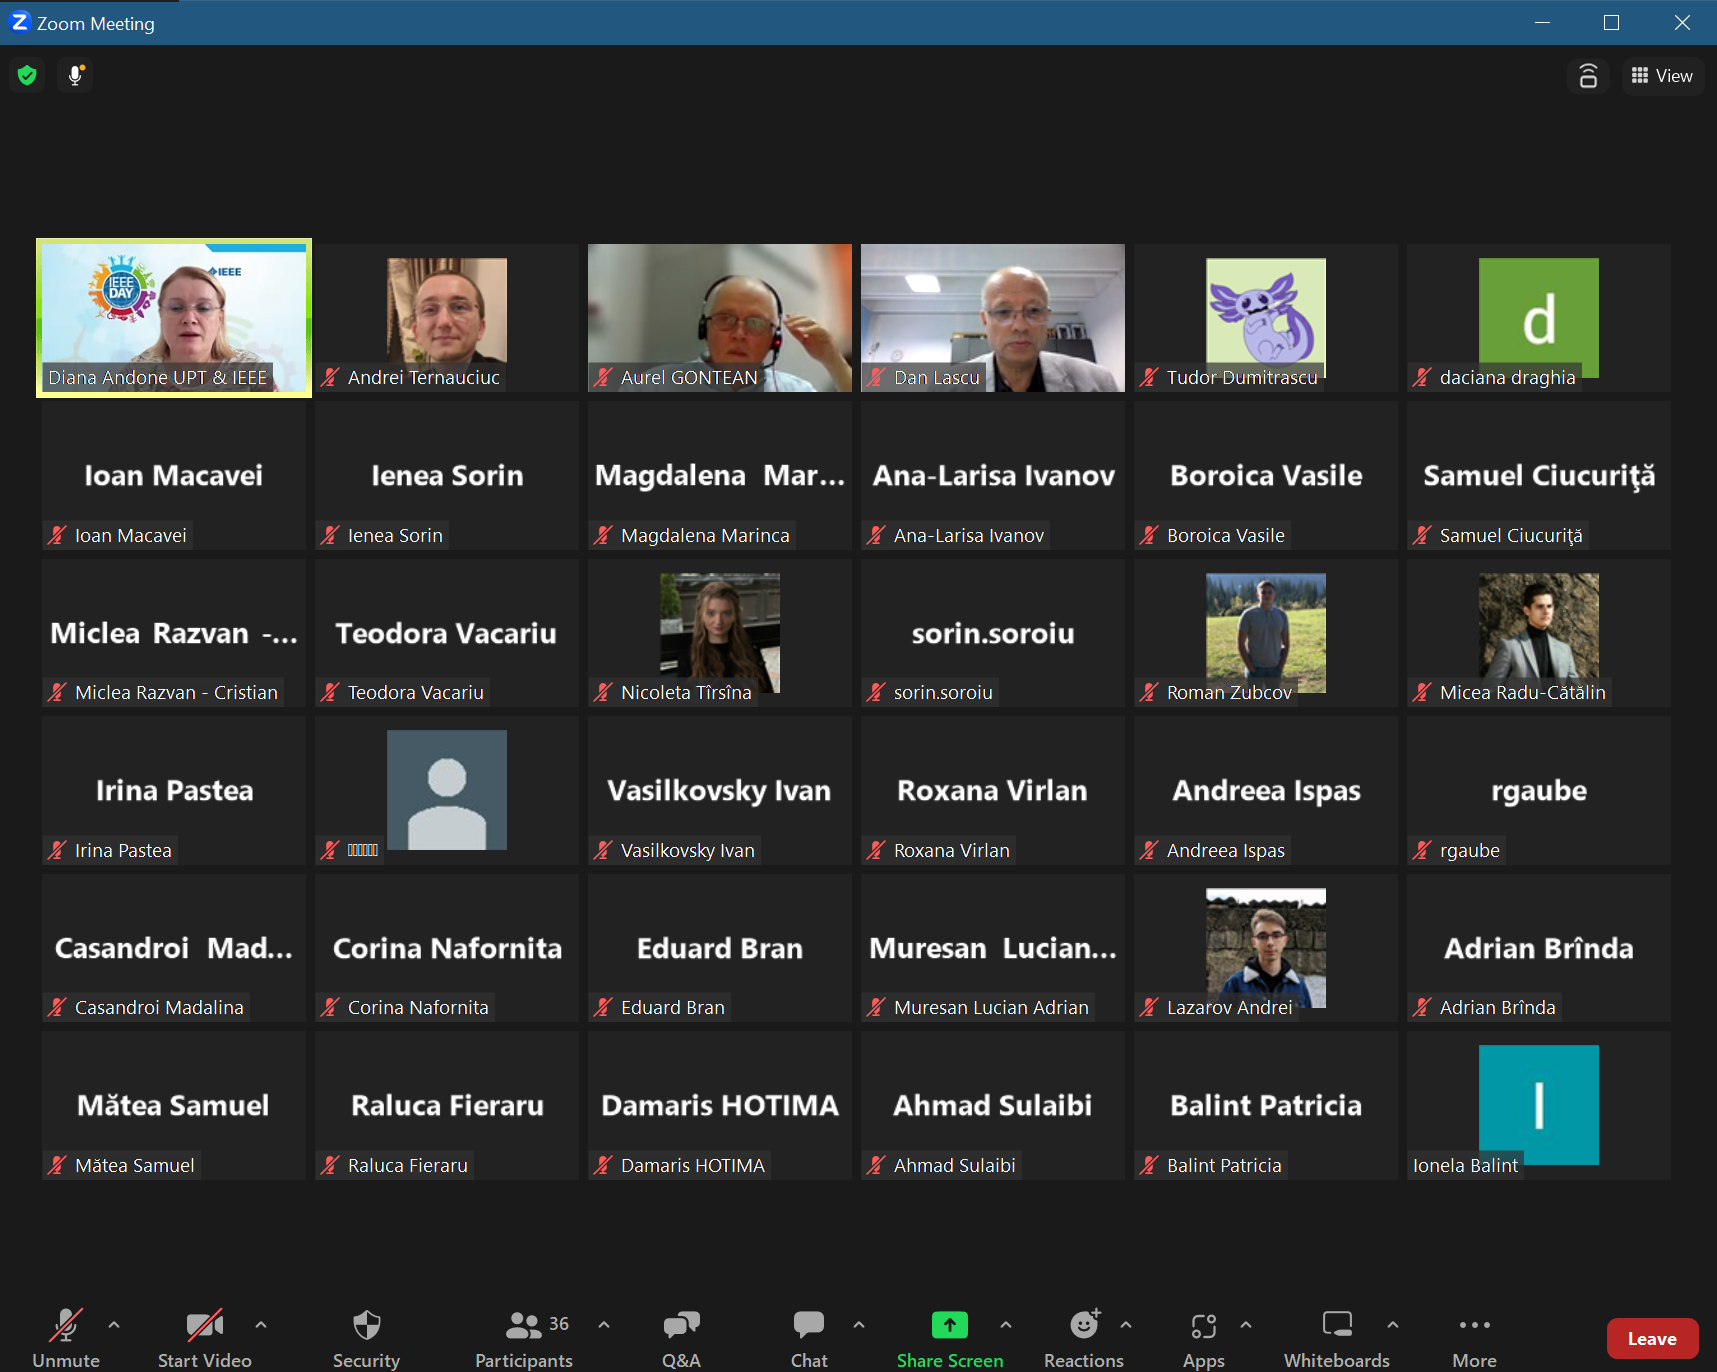Open Whiteboards
1717x1372 pixels.
pyautogui.click(x=1336, y=1337)
